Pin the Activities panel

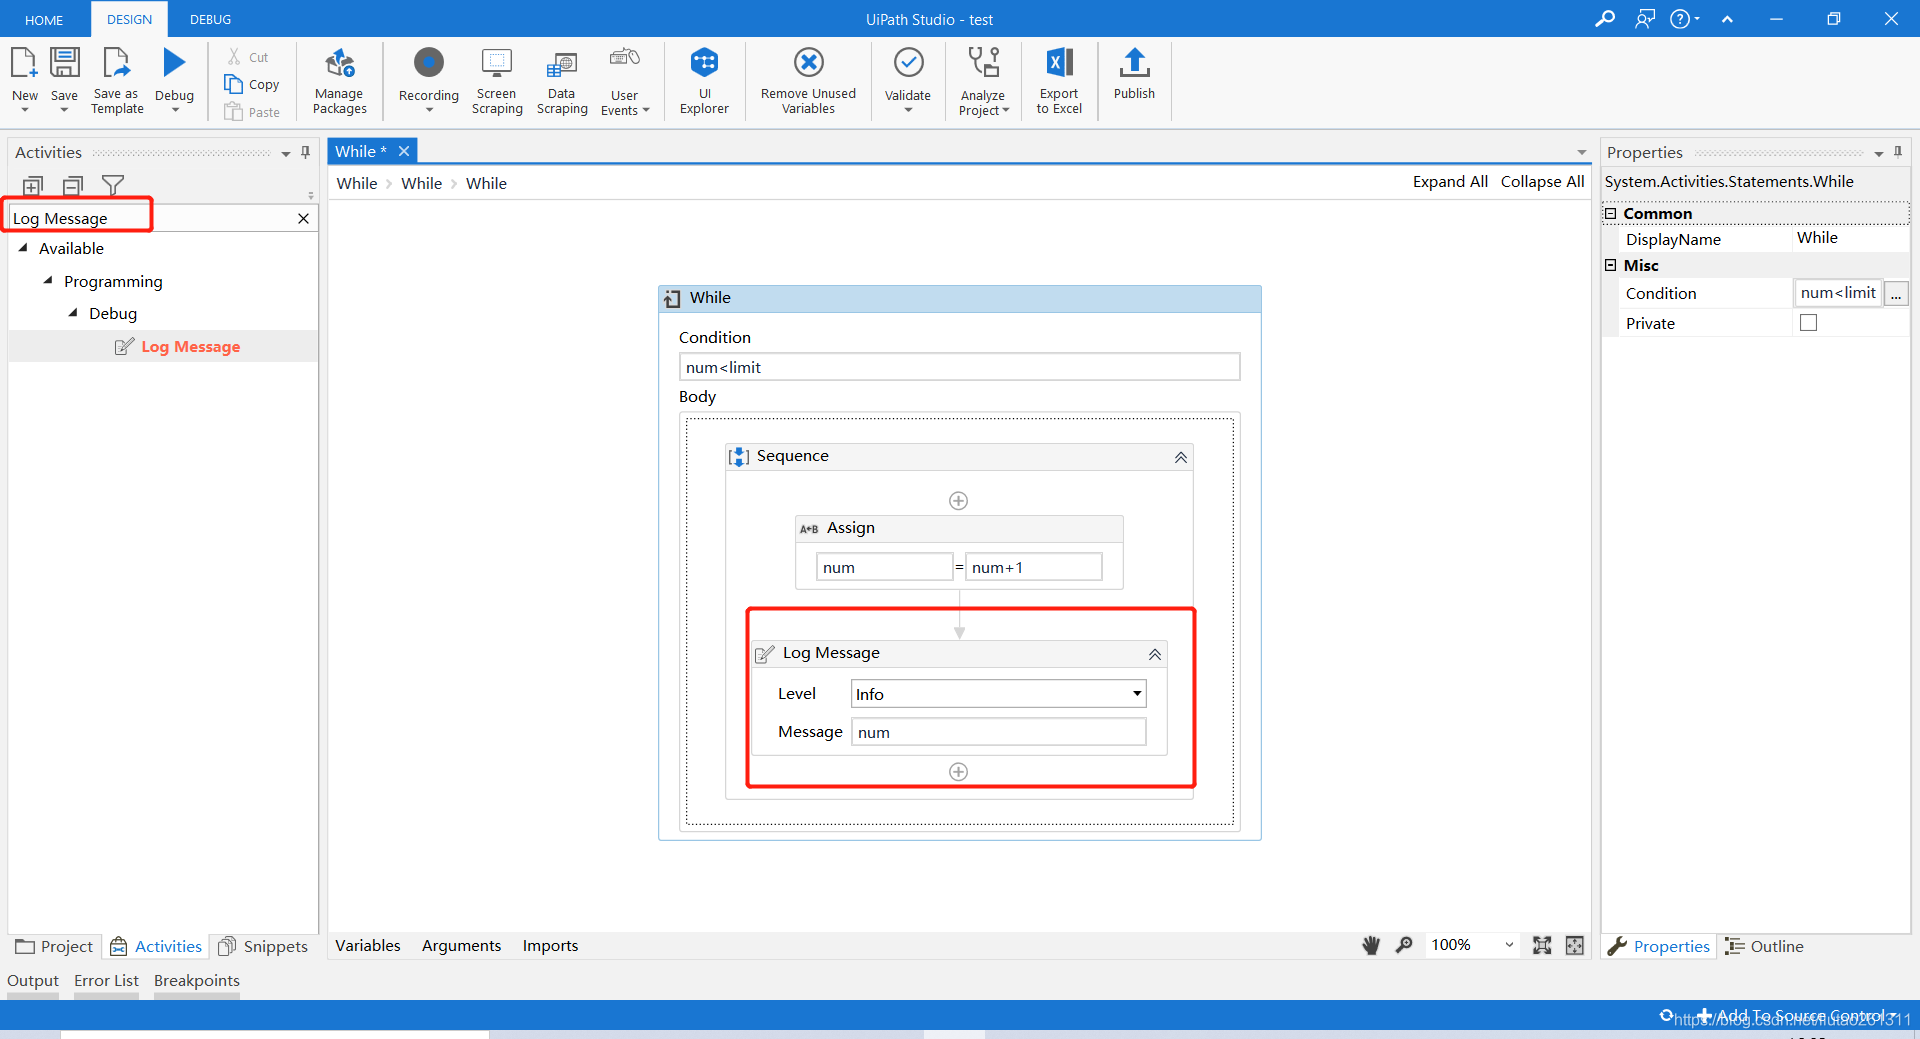tap(305, 152)
